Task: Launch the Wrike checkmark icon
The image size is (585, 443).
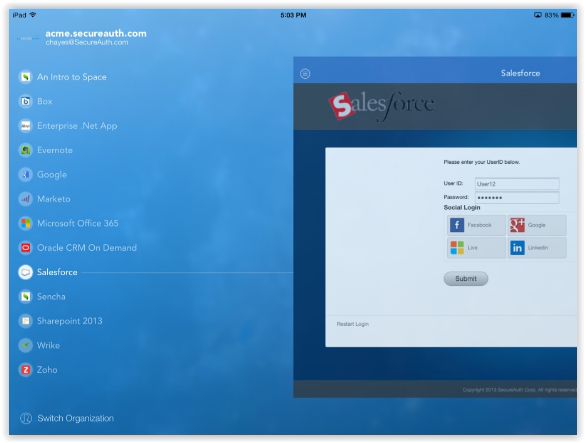Action: pos(25,345)
